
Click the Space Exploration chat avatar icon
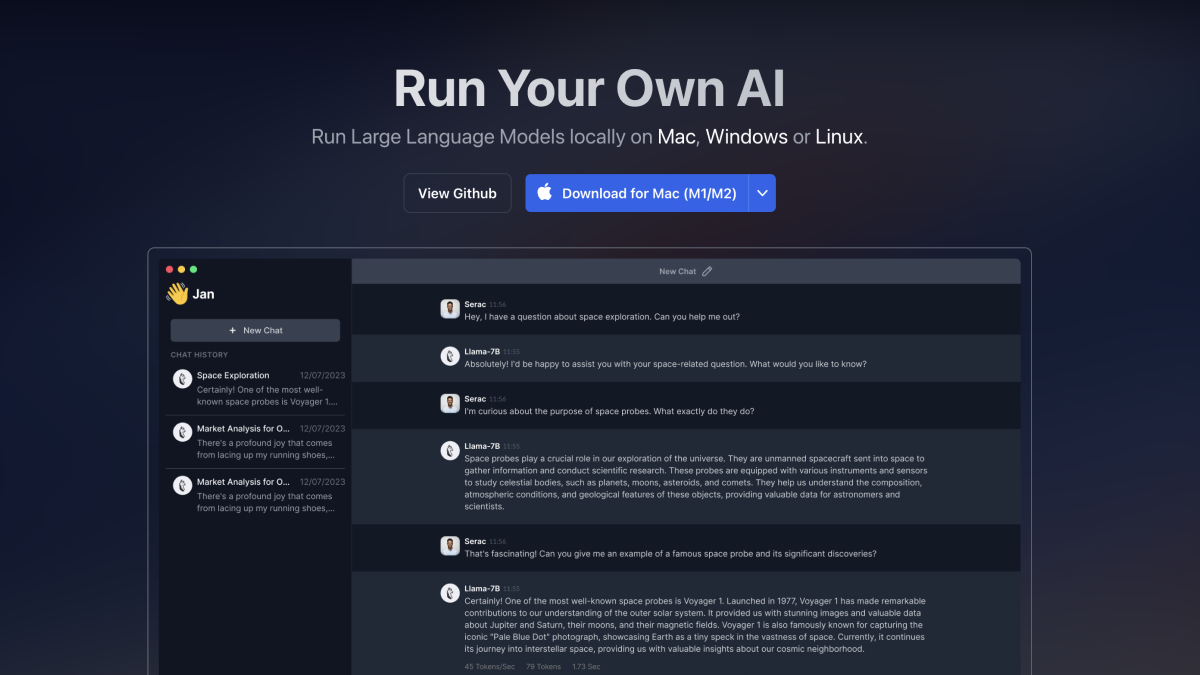[x=182, y=379]
